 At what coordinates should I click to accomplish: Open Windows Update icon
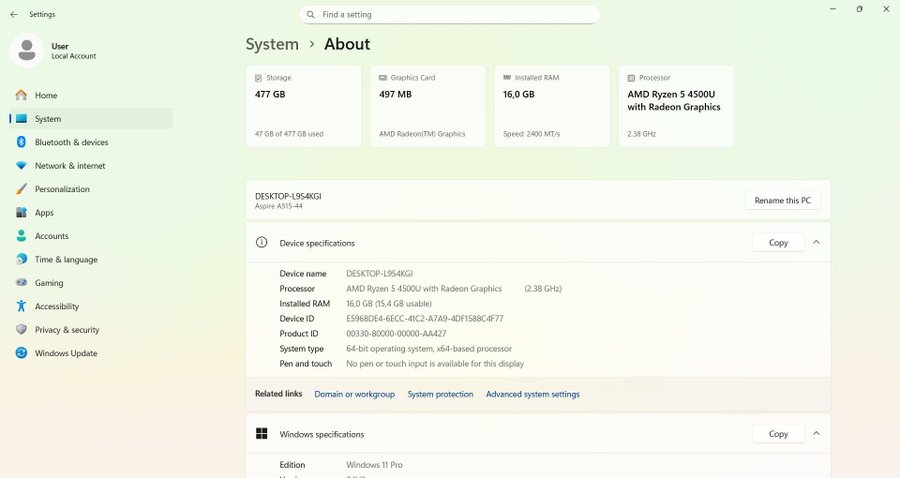tap(21, 353)
